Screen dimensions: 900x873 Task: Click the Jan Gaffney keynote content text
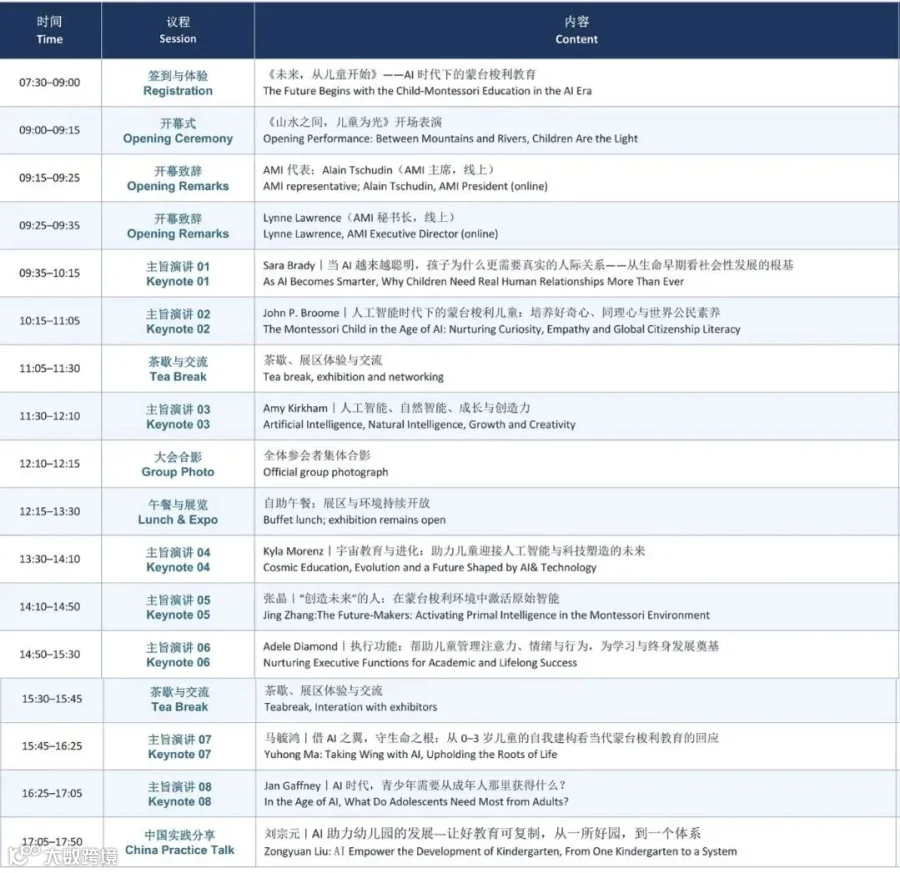(416, 793)
